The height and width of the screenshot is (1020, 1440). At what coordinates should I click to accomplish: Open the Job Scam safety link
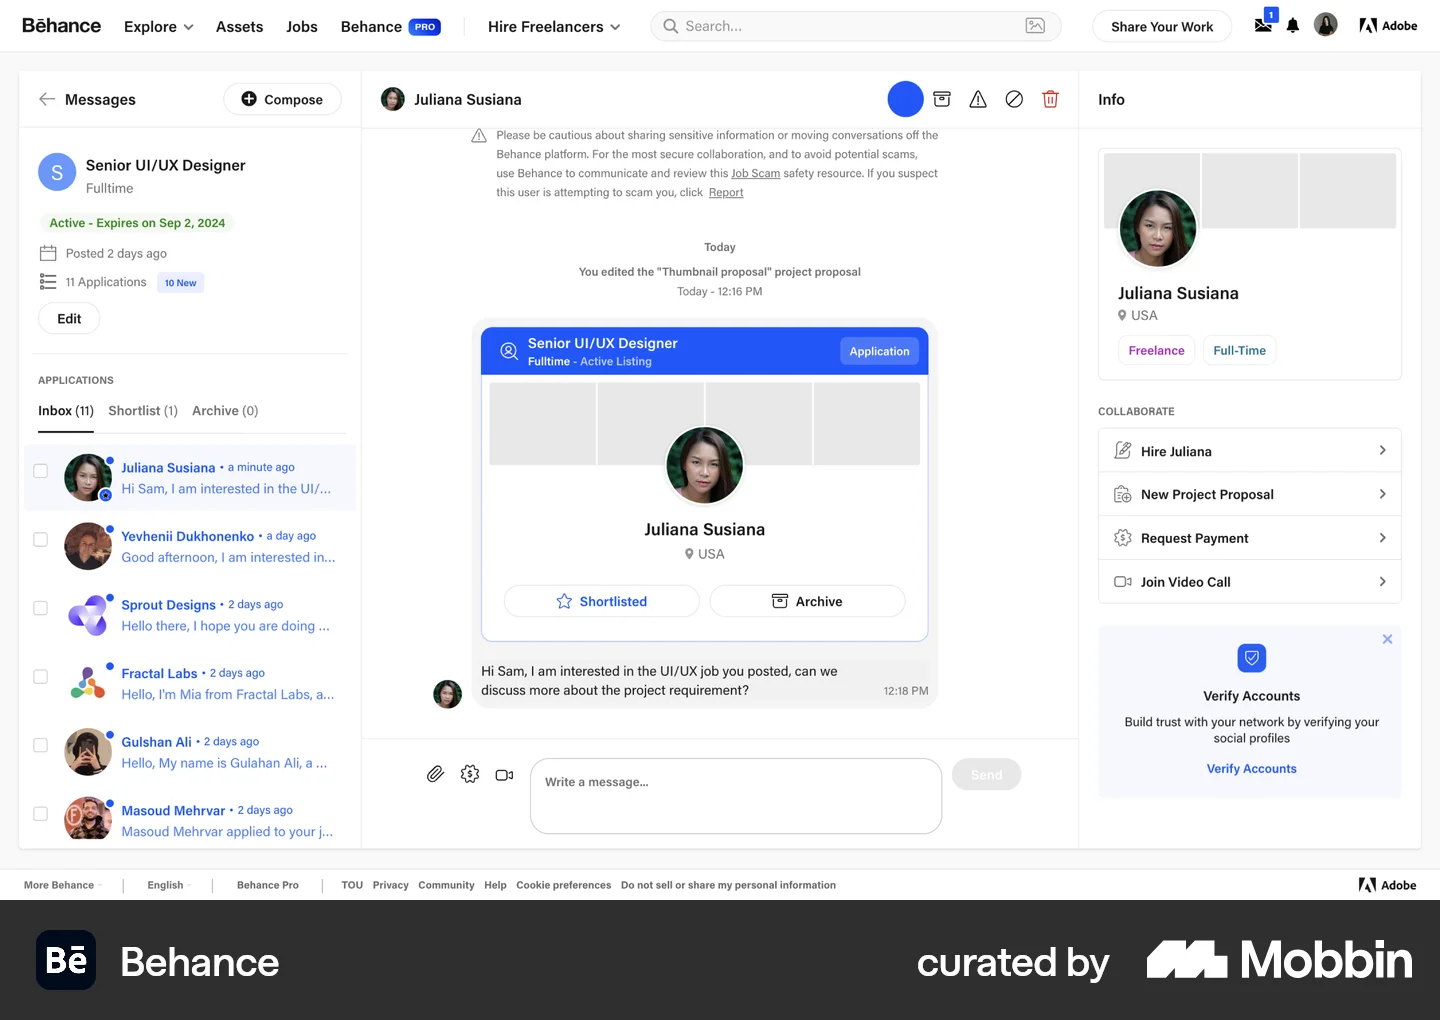click(x=755, y=173)
